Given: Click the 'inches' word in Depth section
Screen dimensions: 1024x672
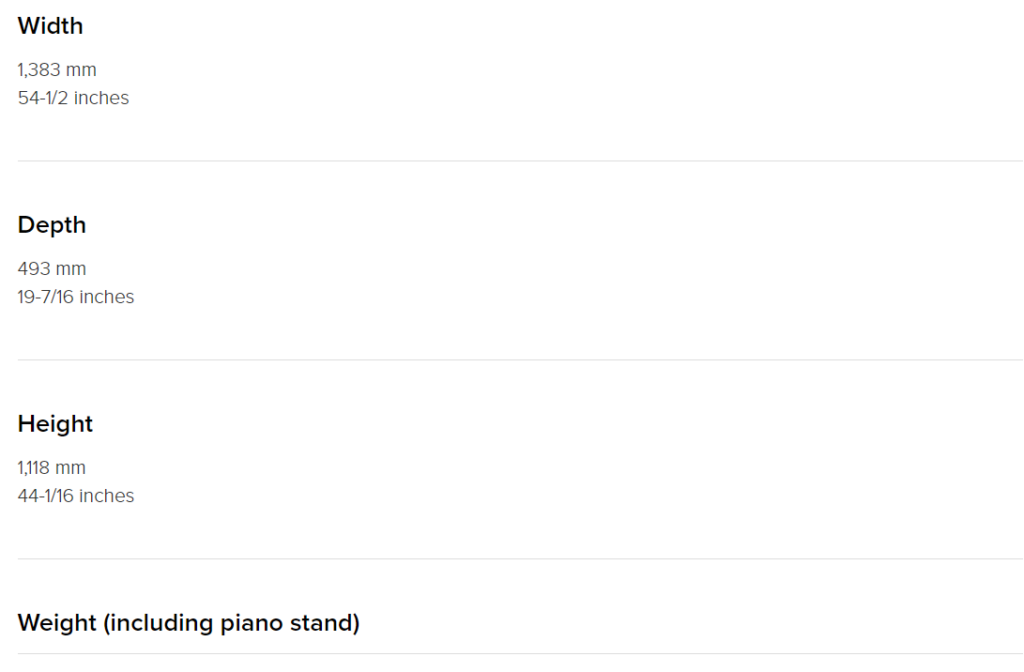Looking at the screenshot, I should click(106, 297).
